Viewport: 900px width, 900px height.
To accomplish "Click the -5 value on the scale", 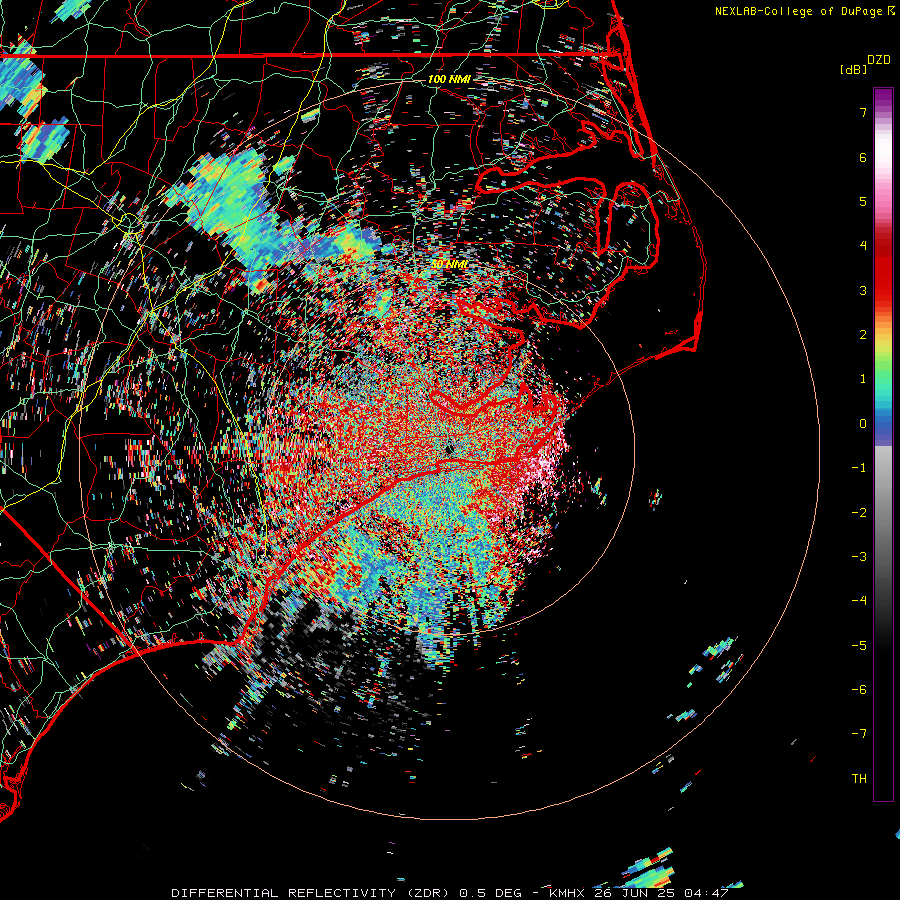I will coord(859,646).
